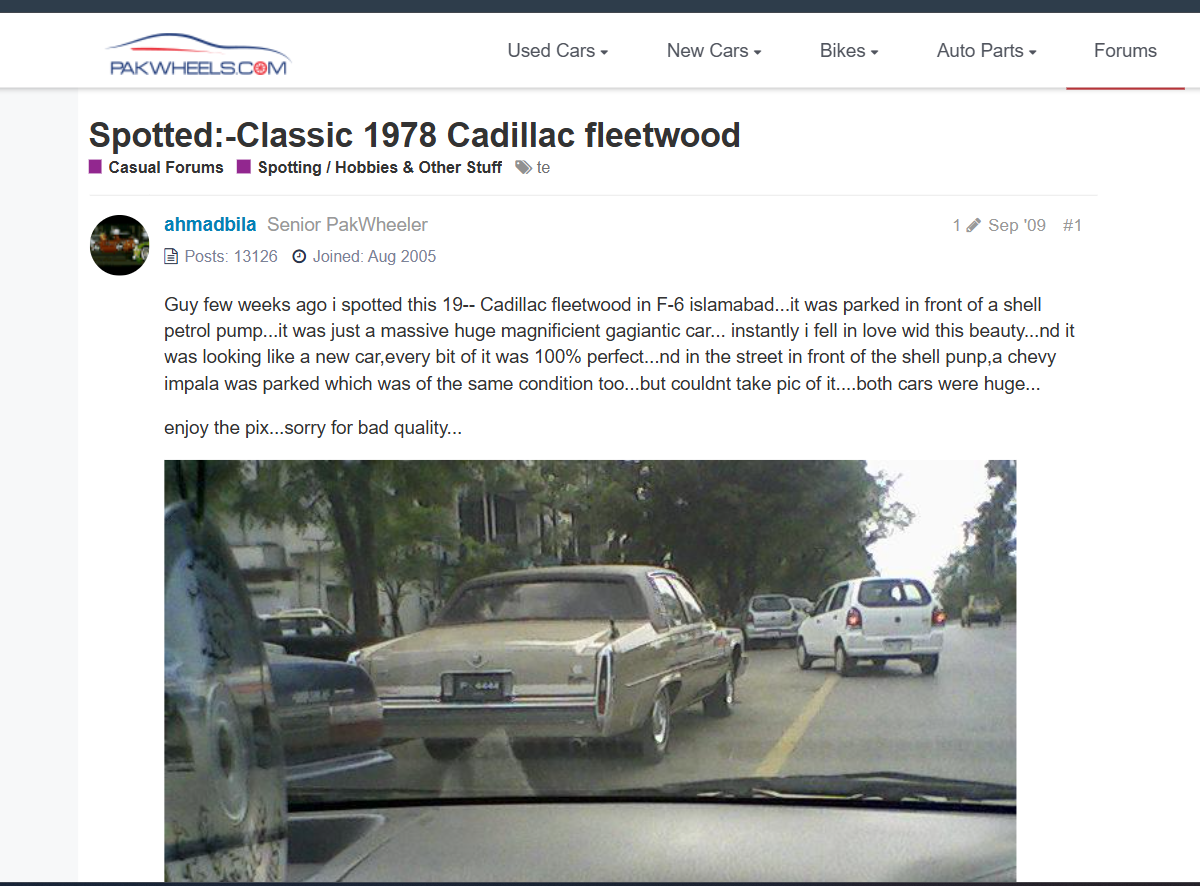1200x886 pixels.
Task: Click the tag icon beside 'te'
Action: tap(523, 168)
